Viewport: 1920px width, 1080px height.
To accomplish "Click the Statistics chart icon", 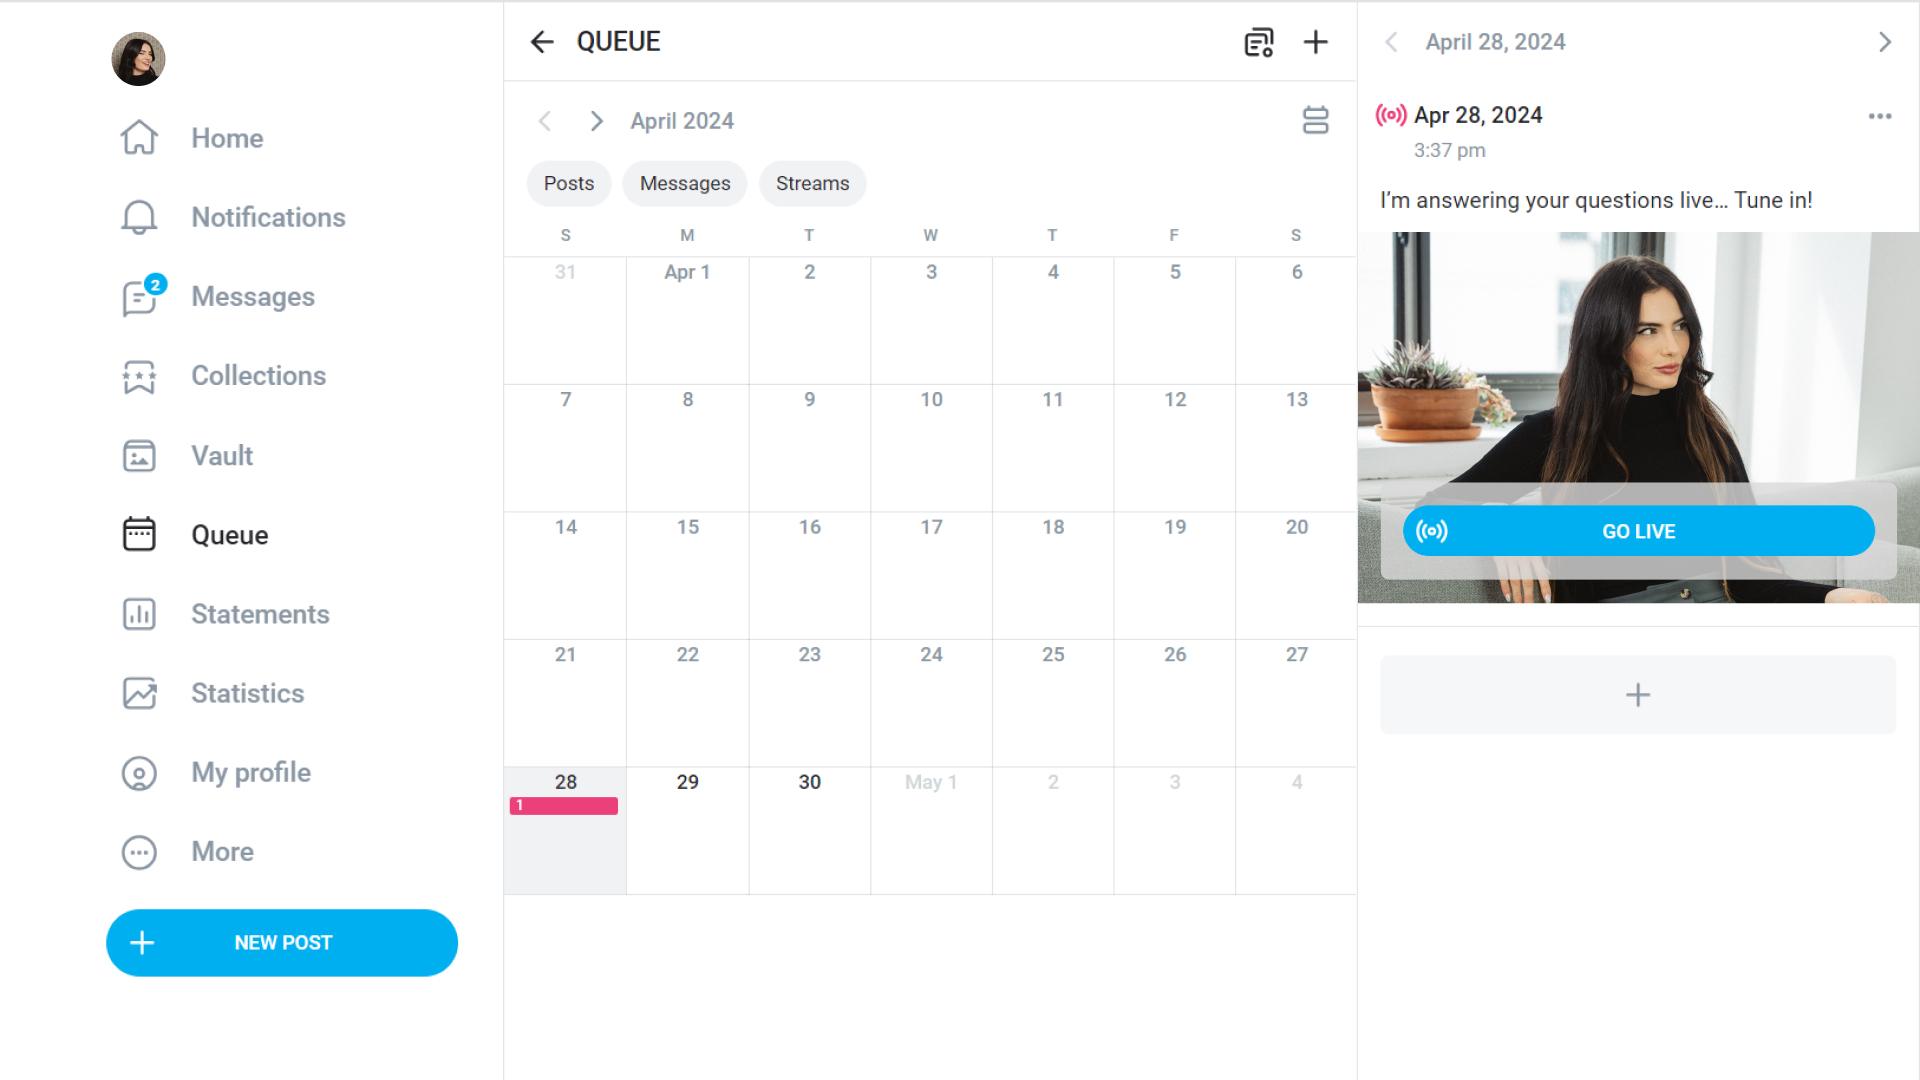I will pyautogui.click(x=140, y=692).
